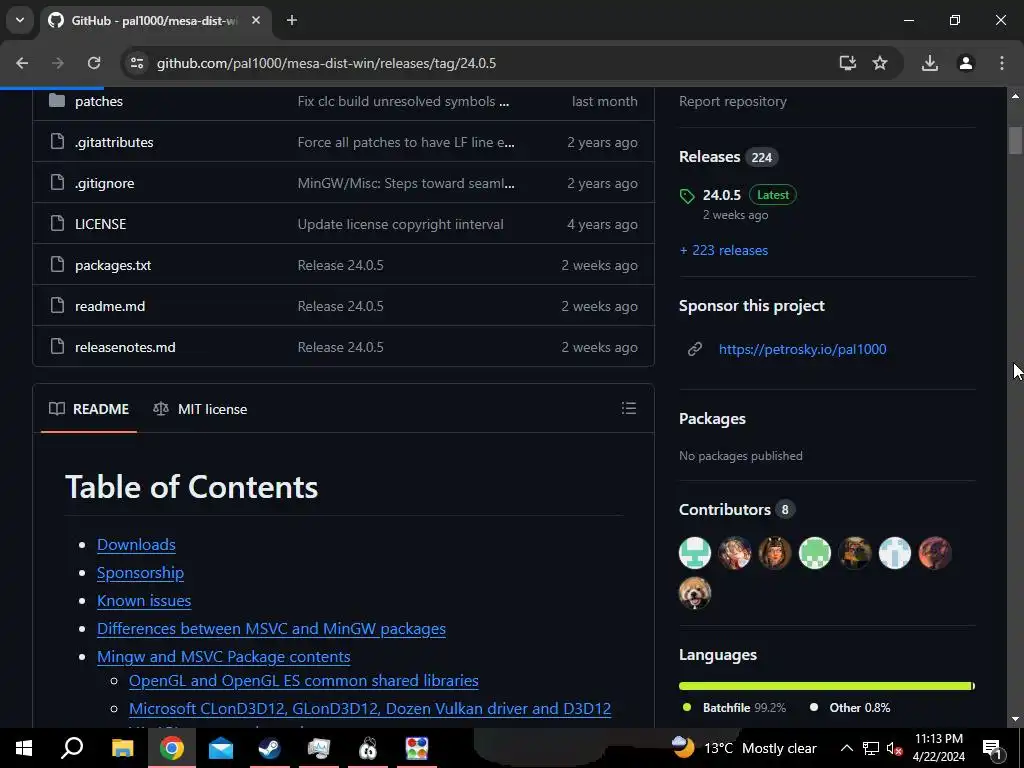Image resolution: width=1024 pixels, height=768 pixels.
Task: Switch to the MIT license tab
Action: 200,409
